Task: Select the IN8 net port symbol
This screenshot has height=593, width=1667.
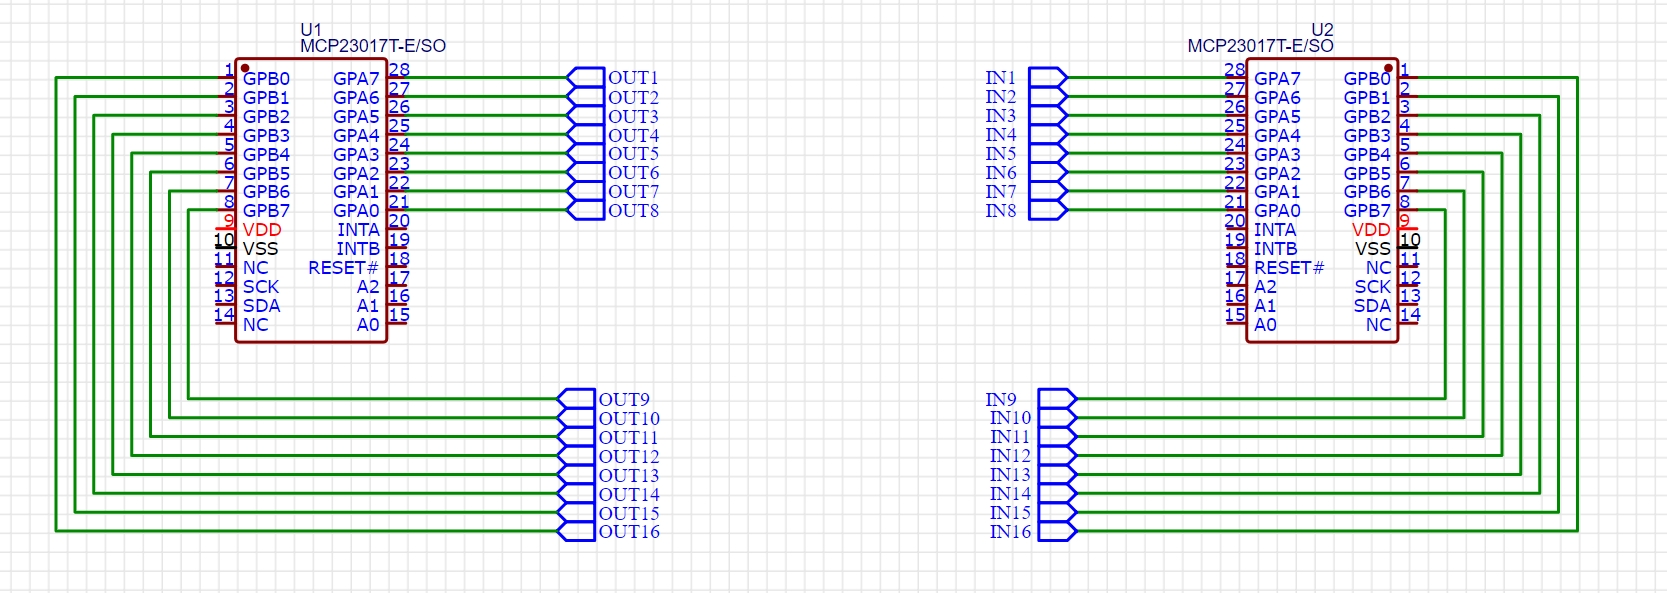Action: click(1048, 210)
